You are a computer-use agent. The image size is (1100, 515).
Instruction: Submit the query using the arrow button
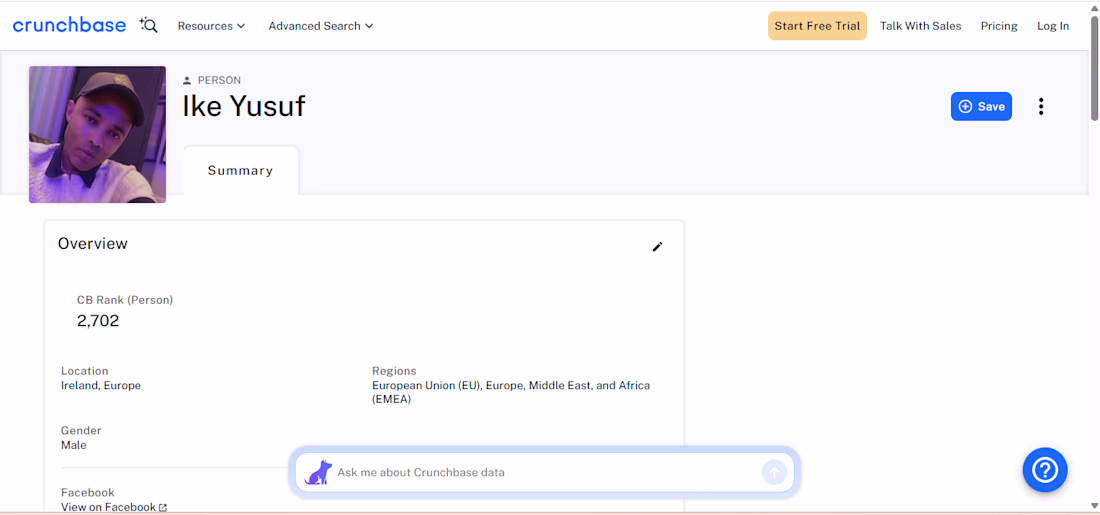coord(774,472)
